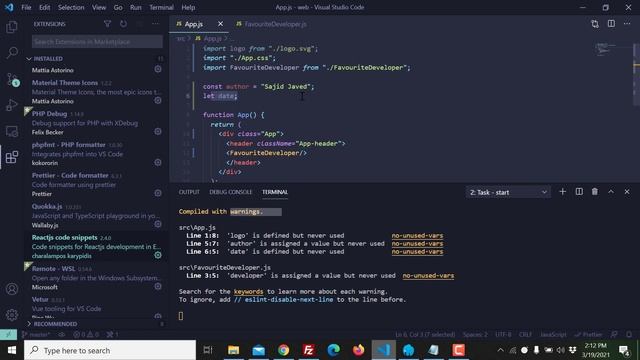
Task: Select the Reactjs code snippets extension
Action: tap(96, 247)
